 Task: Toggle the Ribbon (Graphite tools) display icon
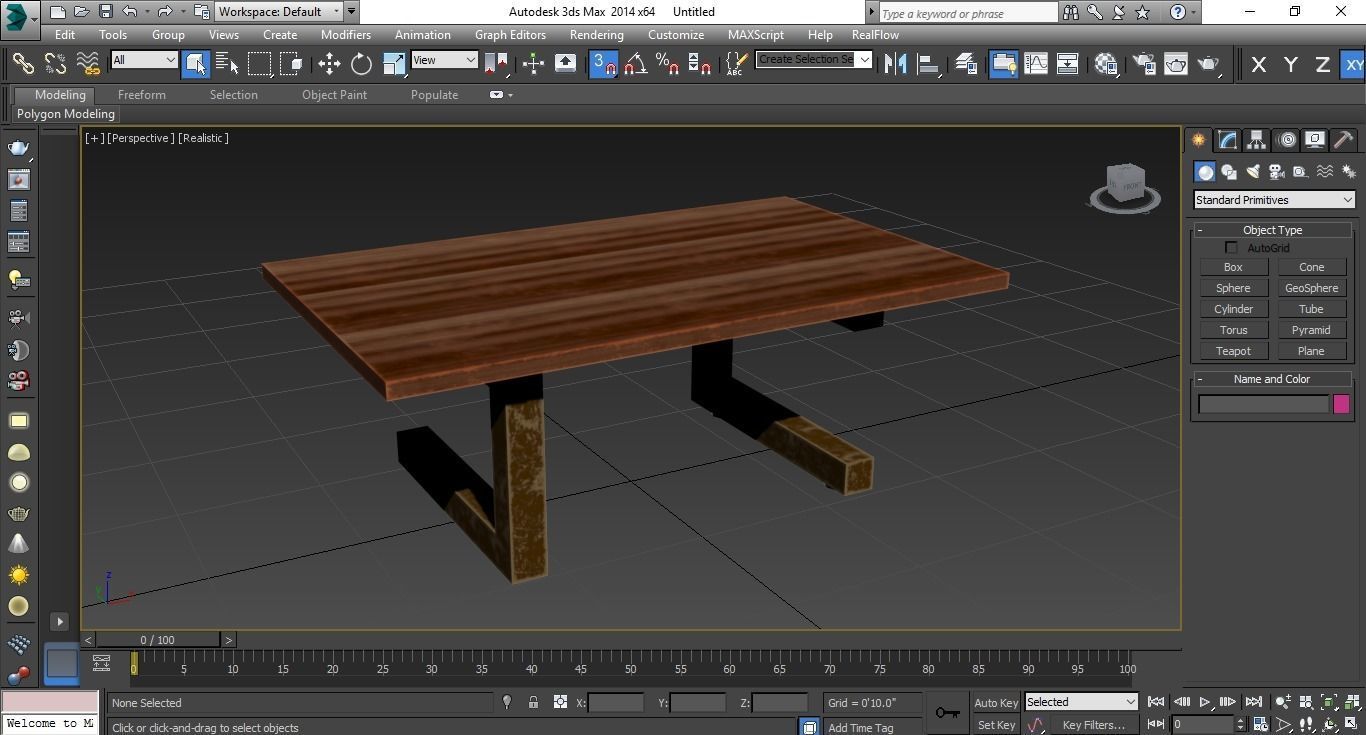coord(1003,63)
